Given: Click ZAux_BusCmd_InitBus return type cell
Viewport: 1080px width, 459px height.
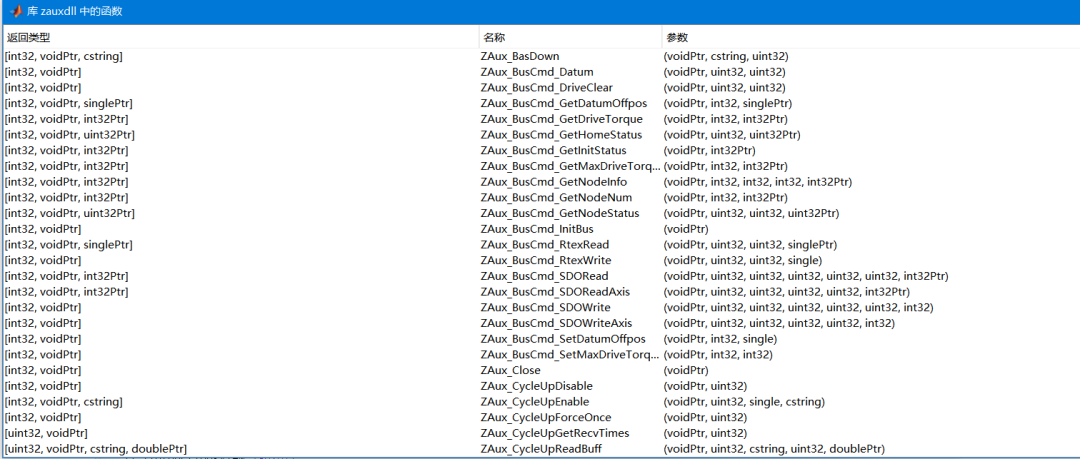Looking at the screenshot, I should tap(43, 229).
